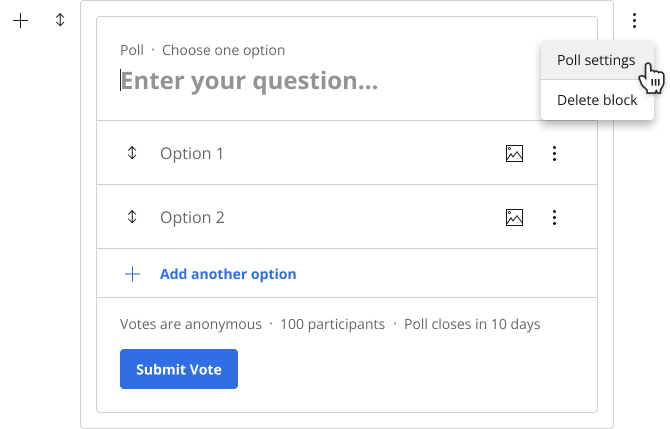Click the Option 2 text field
Image resolution: width=670 pixels, height=429 pixels.
pyautogui.click(x=325, y=217)
